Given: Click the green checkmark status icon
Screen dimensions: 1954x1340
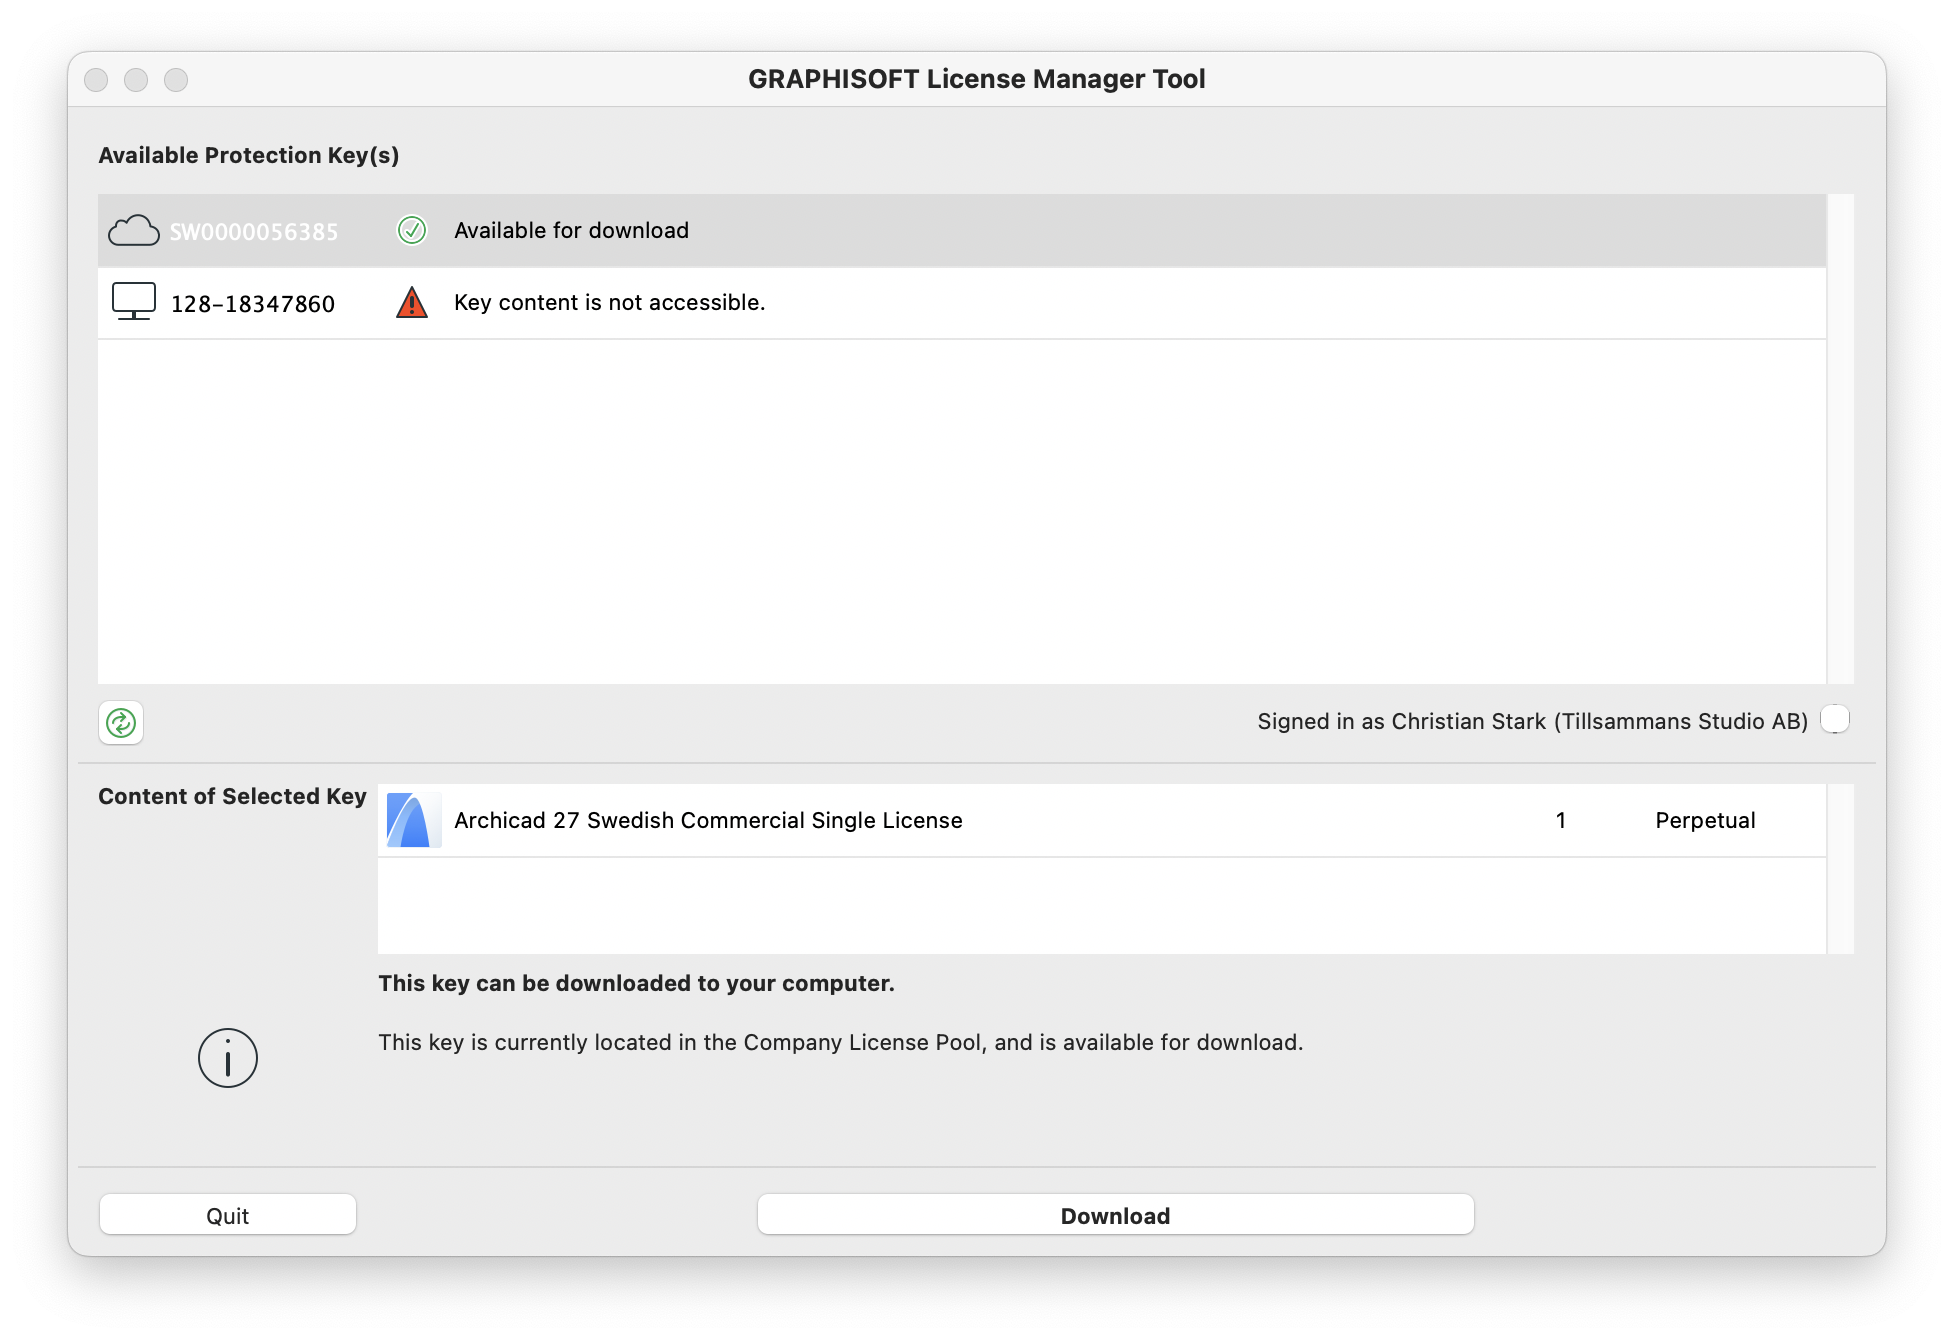Looking at the screenshot, I should (x=412, y=231).
